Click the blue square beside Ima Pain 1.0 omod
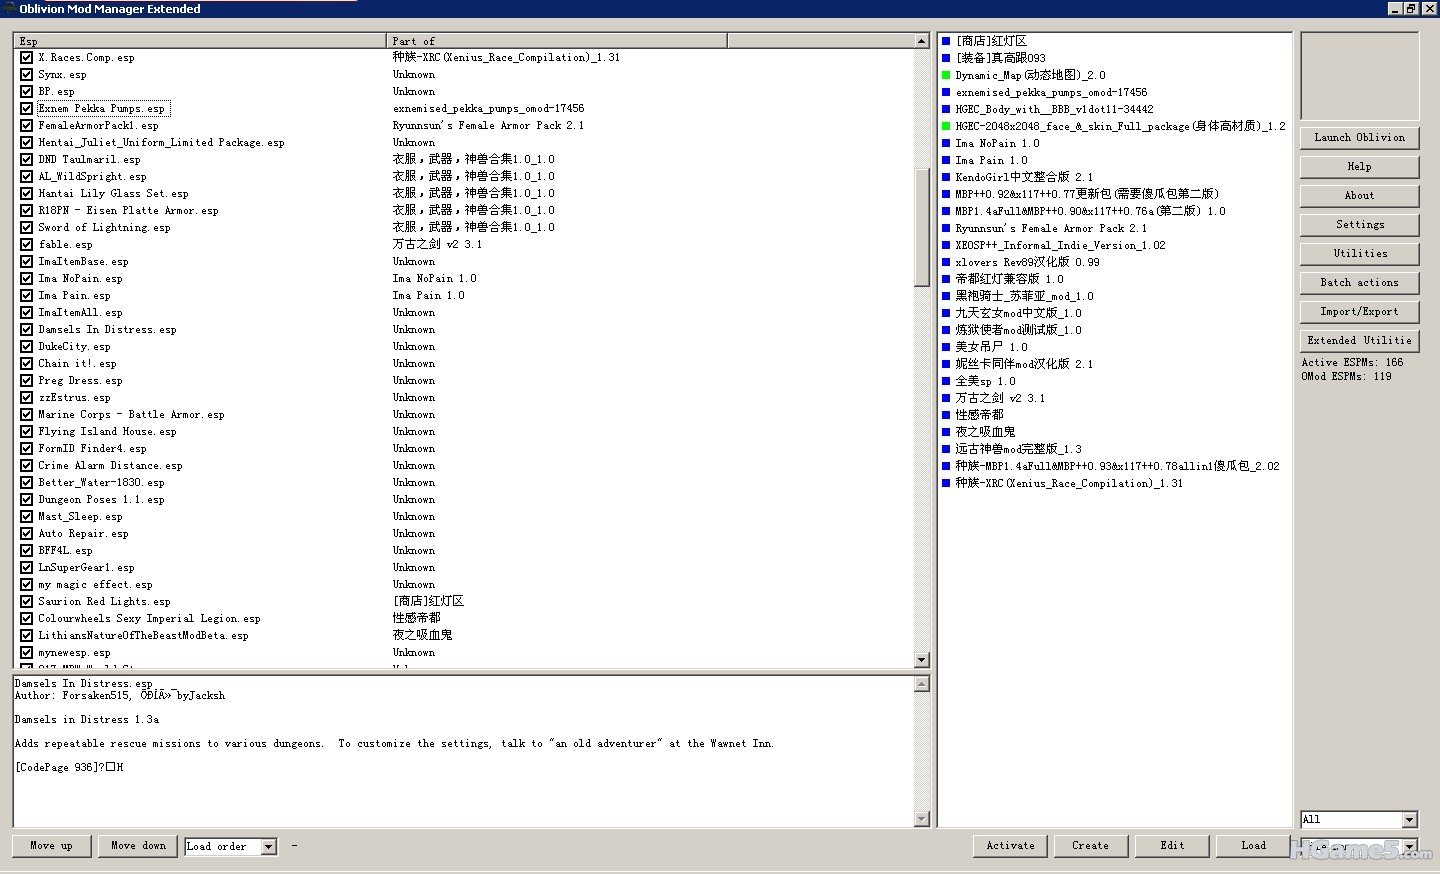 tap(946, 160)
